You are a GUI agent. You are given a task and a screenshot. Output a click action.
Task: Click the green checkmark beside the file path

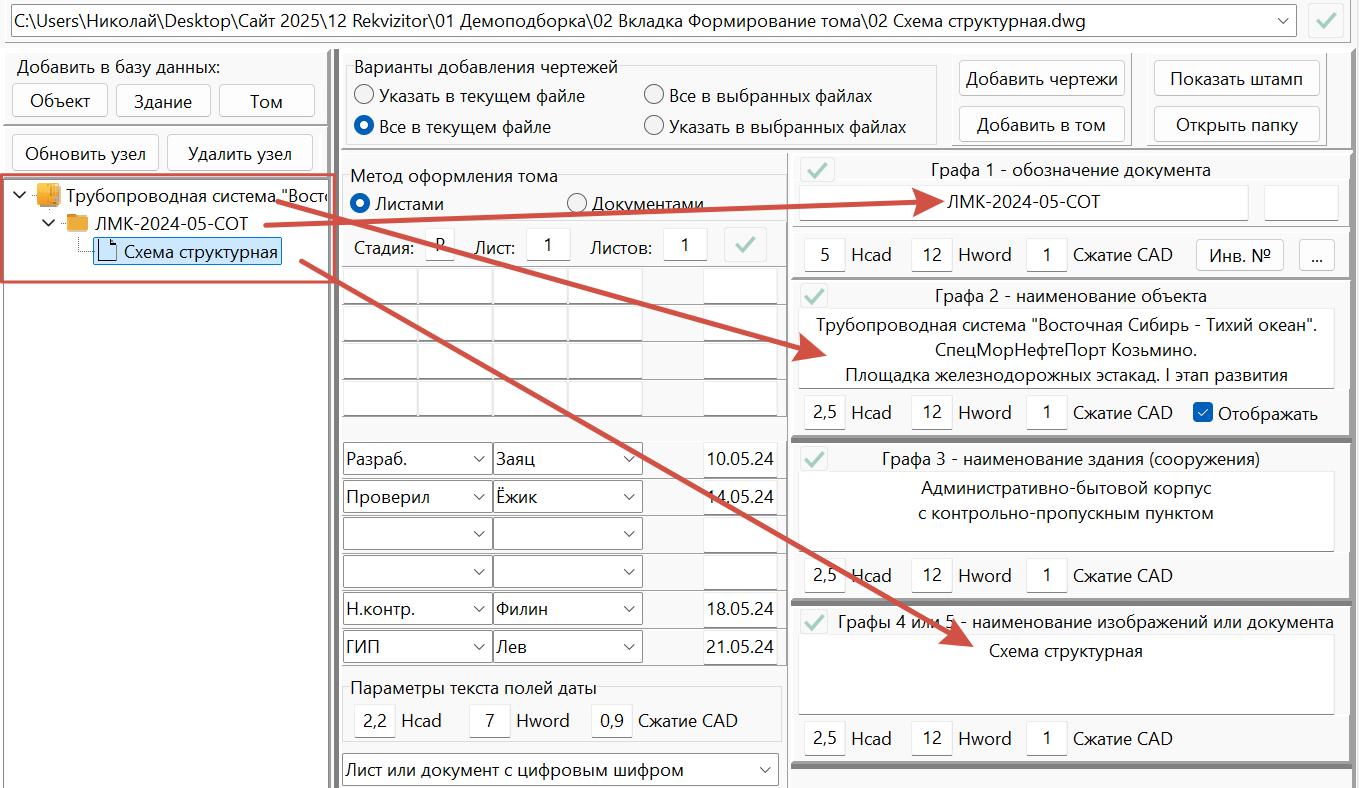coord(1326,21)
